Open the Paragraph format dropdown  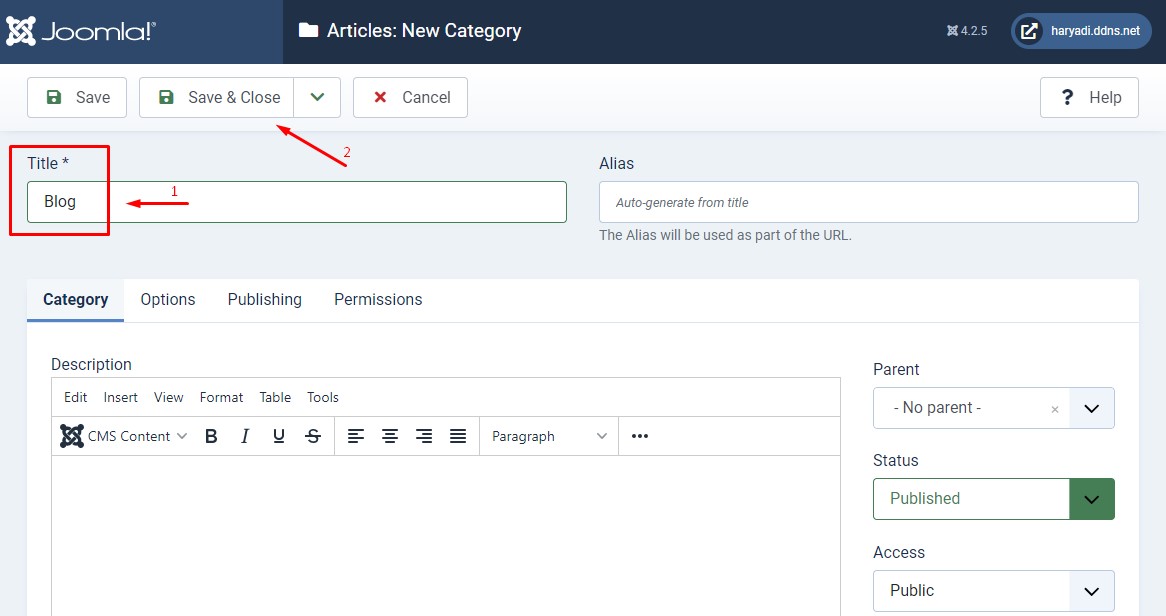pyautogui.click(x=549, y=436)
